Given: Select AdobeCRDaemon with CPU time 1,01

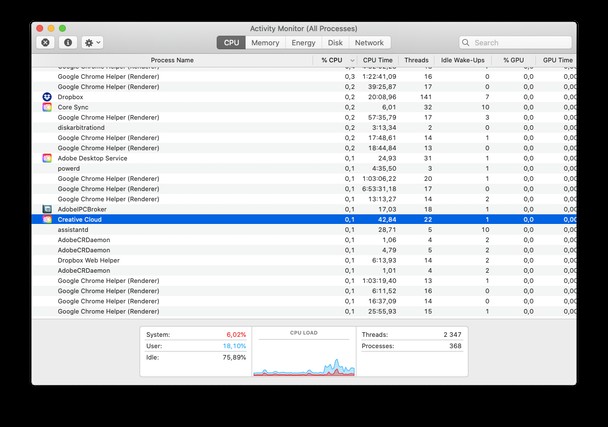Looking at the screenshot, I should coord(304,270).
